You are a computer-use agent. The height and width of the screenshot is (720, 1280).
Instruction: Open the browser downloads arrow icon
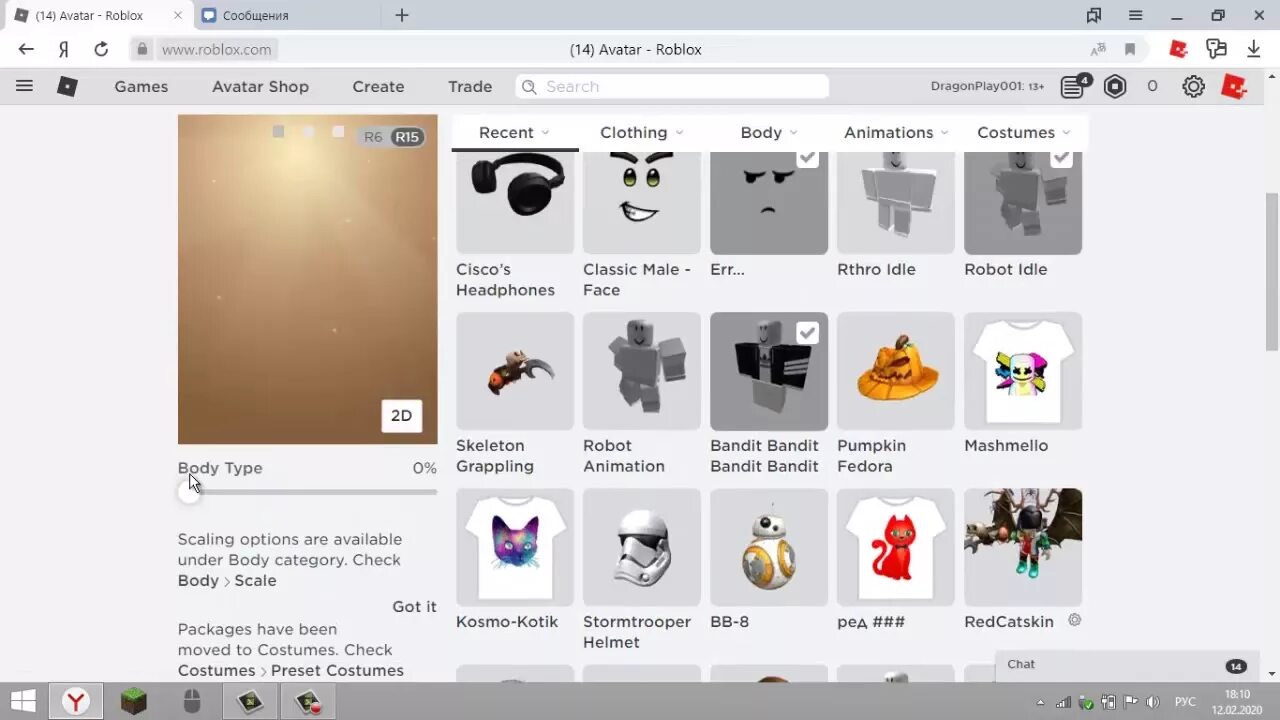click(x=1253, y=49)
